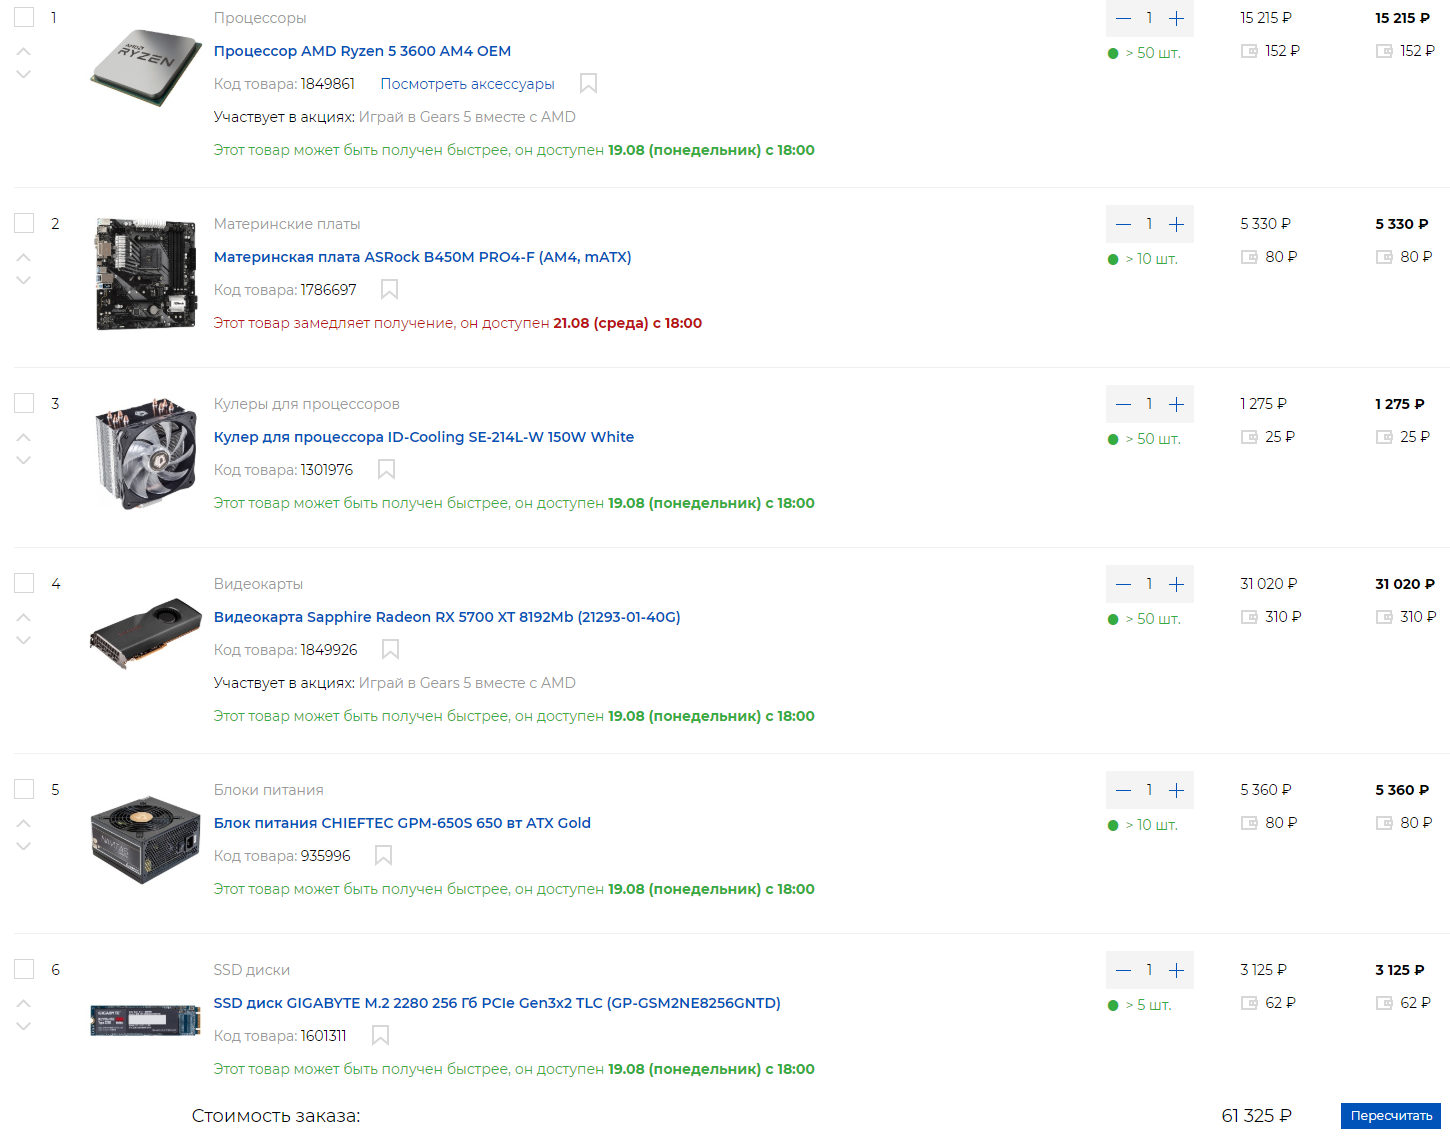Select checkbox for item 1 processor
The height and width of the screenshot is (1140, 1450).
(24, 17)
